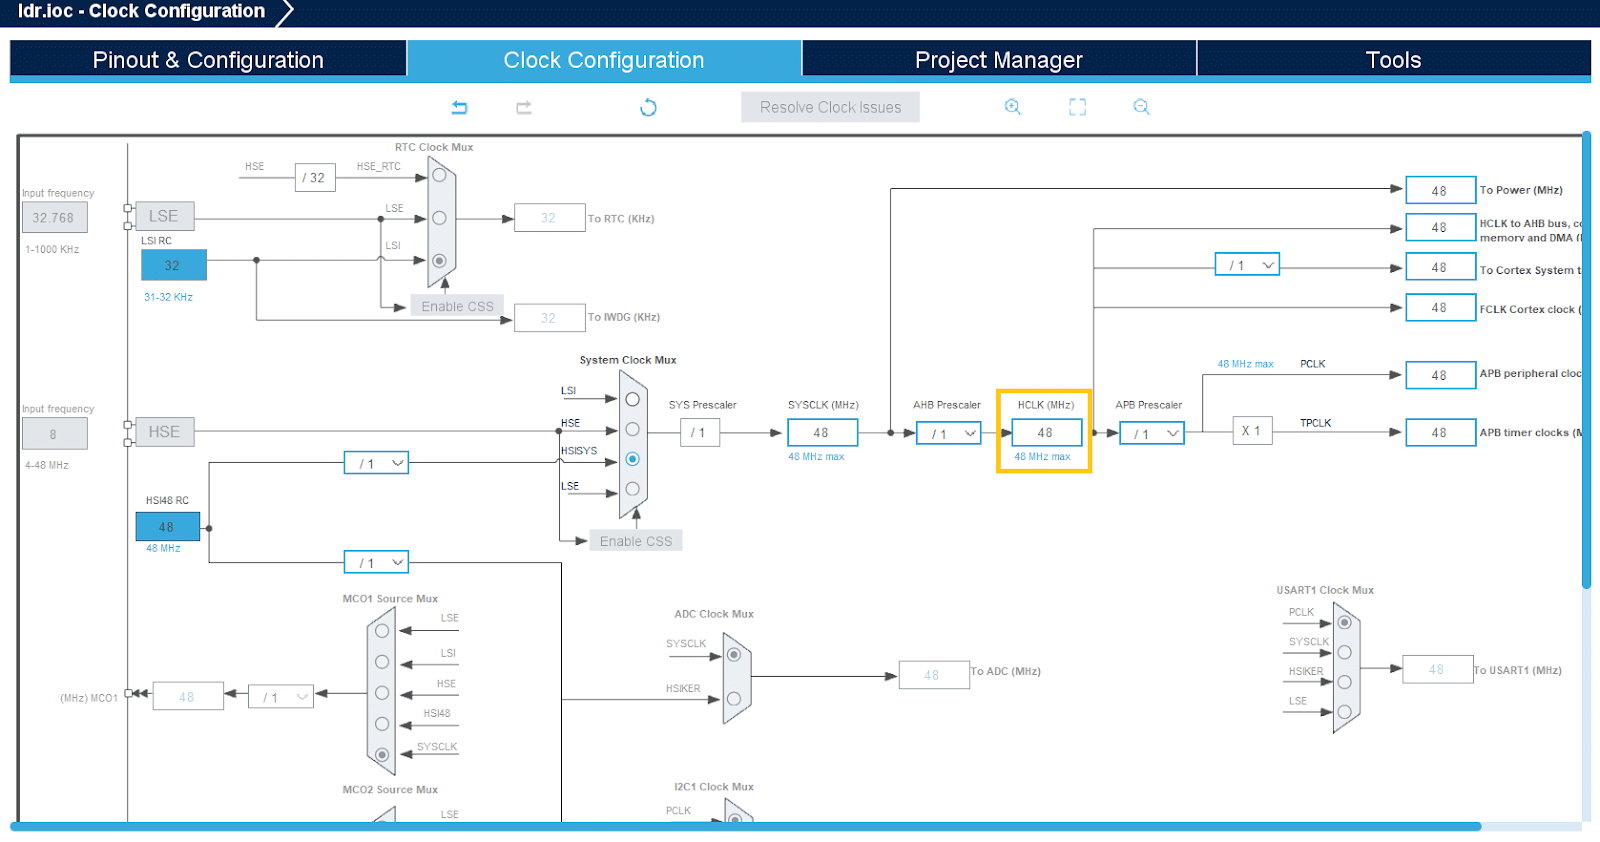Expand the Cortex System timer divider dropdown
Screen dimensions: 1600x842
tap(1247, 265)
